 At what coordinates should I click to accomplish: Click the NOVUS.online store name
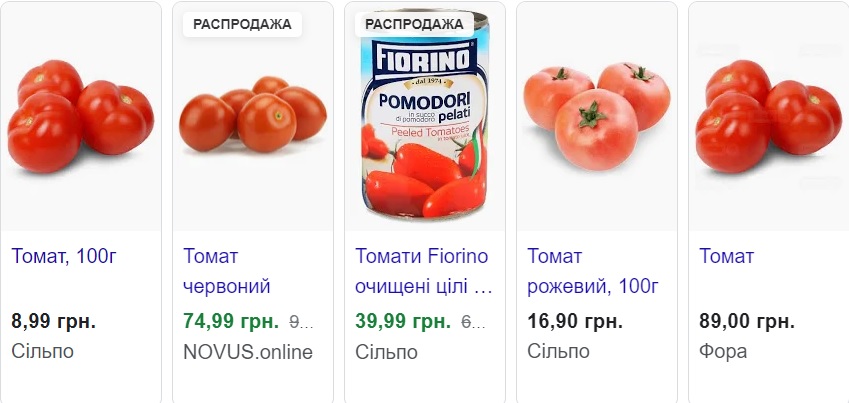pyautogui.click(x=248, y=352)
